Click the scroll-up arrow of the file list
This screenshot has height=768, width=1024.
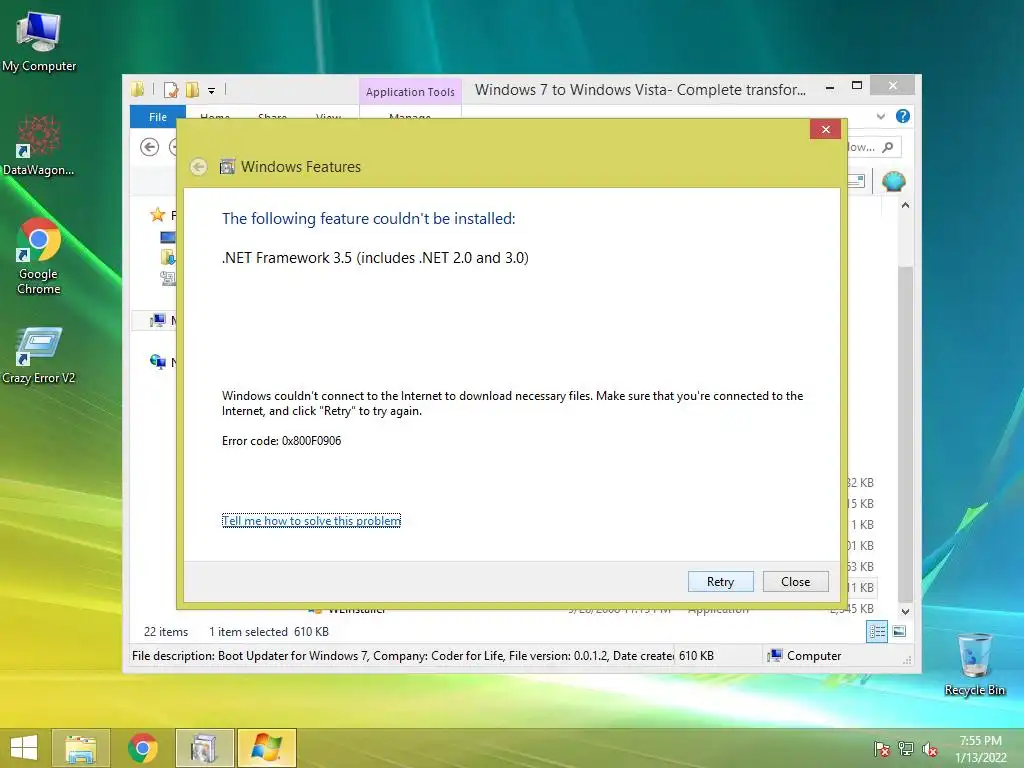coord(905,205)
